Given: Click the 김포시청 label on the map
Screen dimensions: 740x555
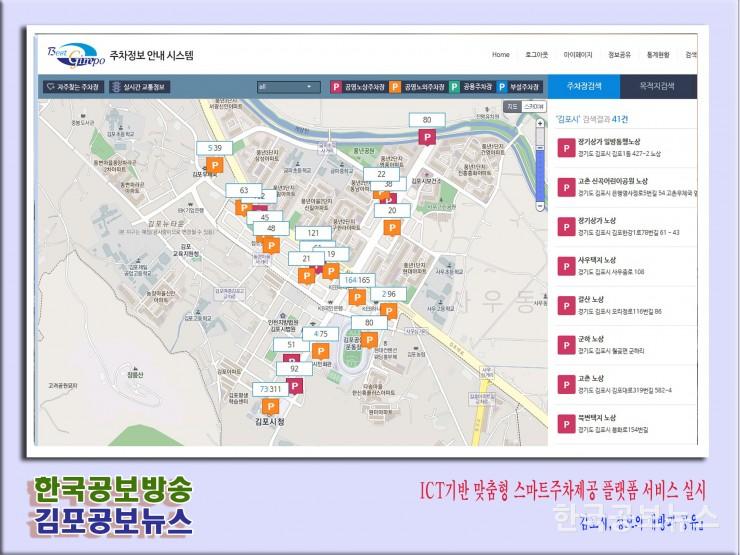Looking at the screenshot, I should [270, 421].
